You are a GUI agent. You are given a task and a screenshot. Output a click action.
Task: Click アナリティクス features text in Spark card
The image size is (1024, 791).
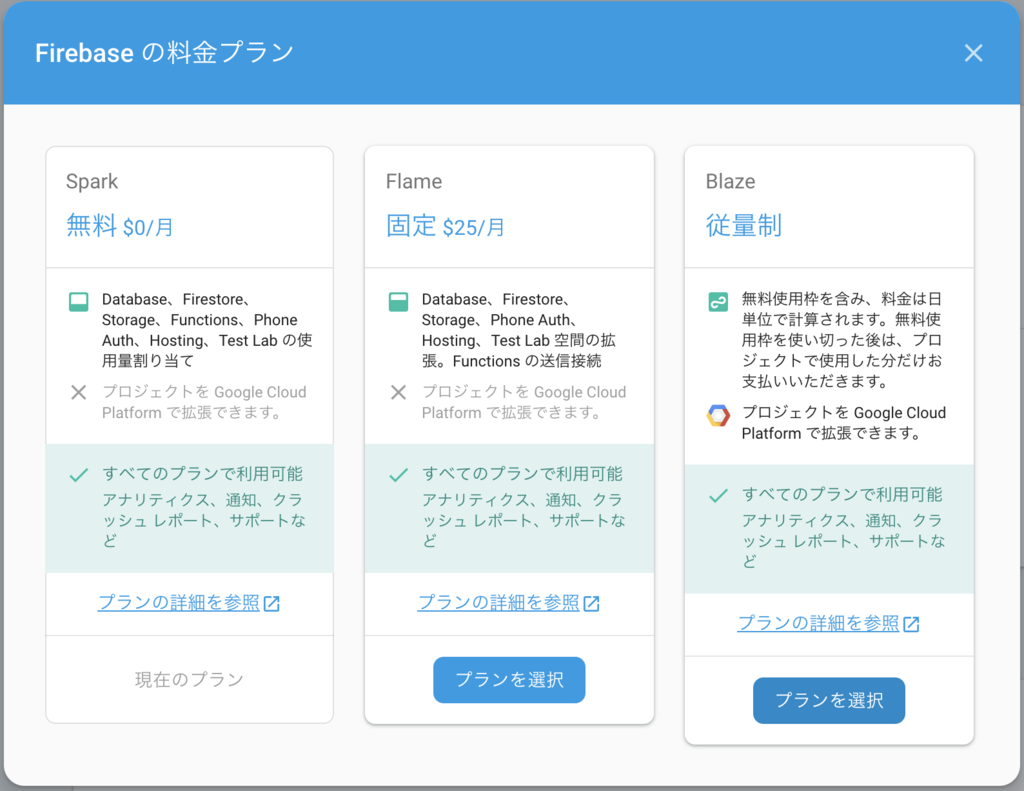(204, 520)
